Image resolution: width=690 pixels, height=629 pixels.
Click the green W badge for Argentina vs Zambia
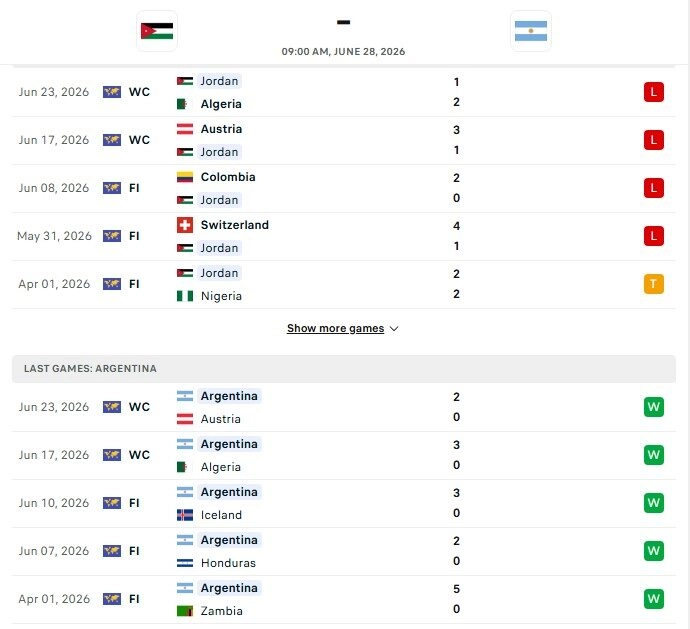(653, 599)
